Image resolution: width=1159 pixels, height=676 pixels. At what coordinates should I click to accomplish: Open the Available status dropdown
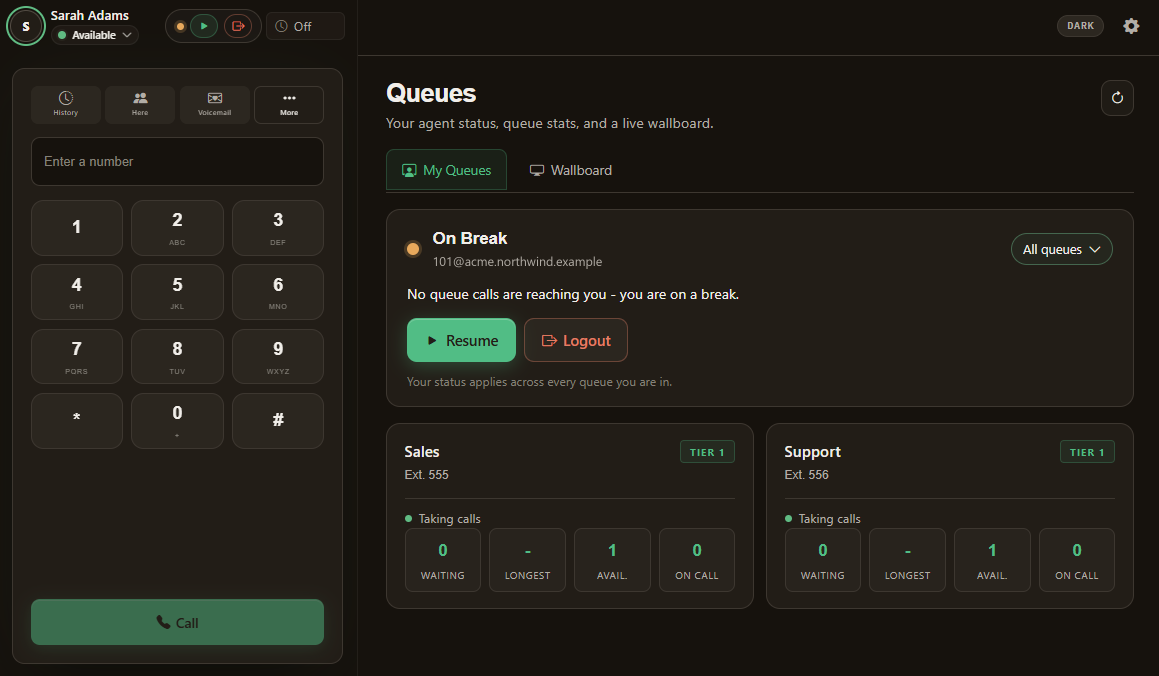click(x=95, y=35)
